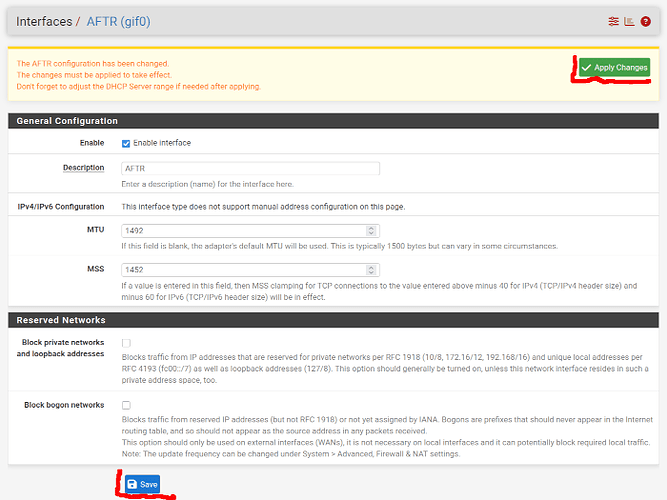Click the MSS label
Screen dimensions: 667x500
[95, 269]
